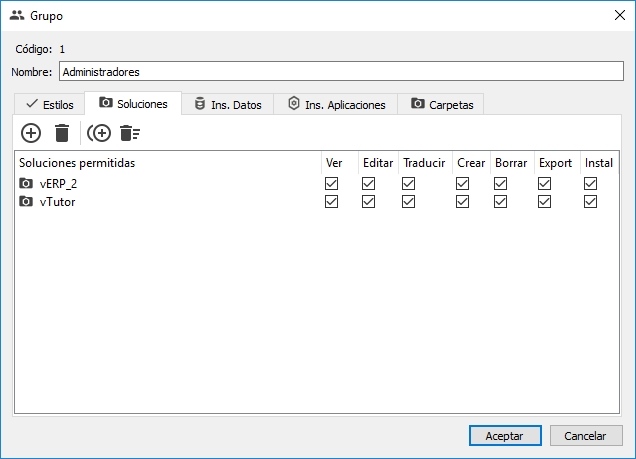Click the delete solution trash icon
This screenshot has width=636, height=459.
click(62, 133)
